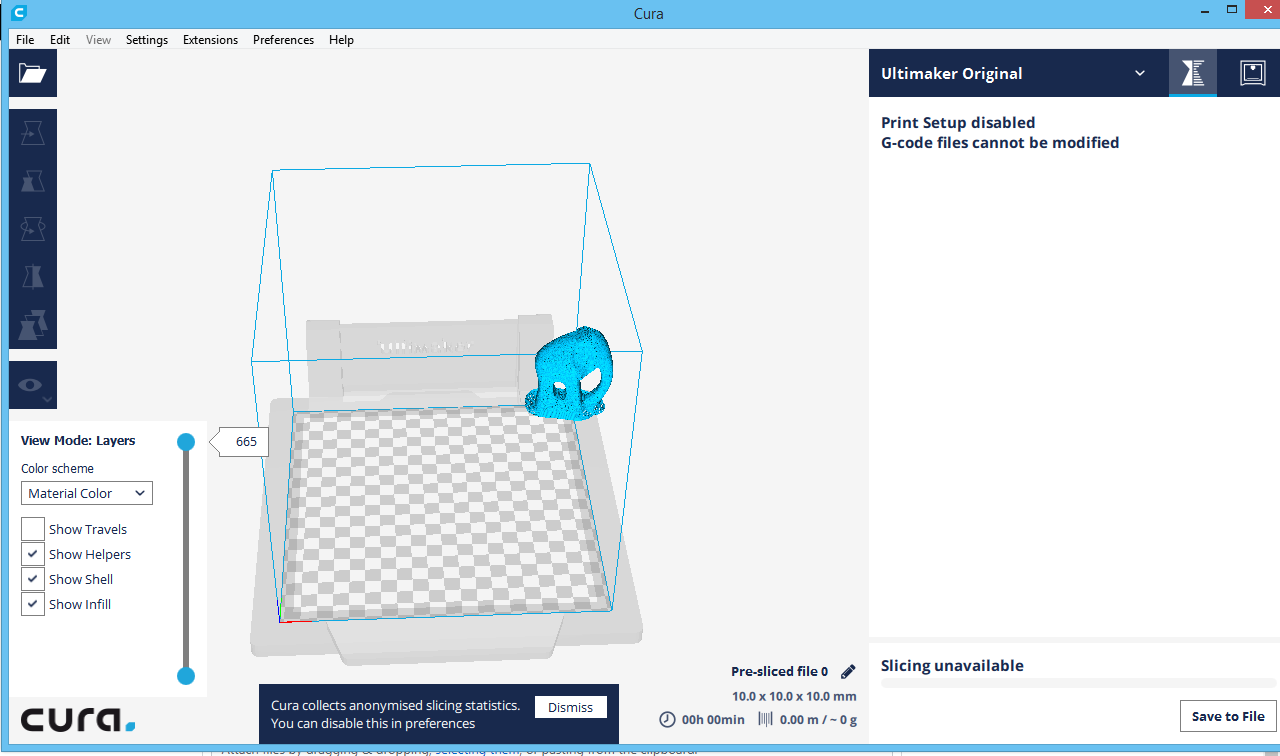
Task: Dismiss the slicing statistics notification
Action: tap(570, 707)
